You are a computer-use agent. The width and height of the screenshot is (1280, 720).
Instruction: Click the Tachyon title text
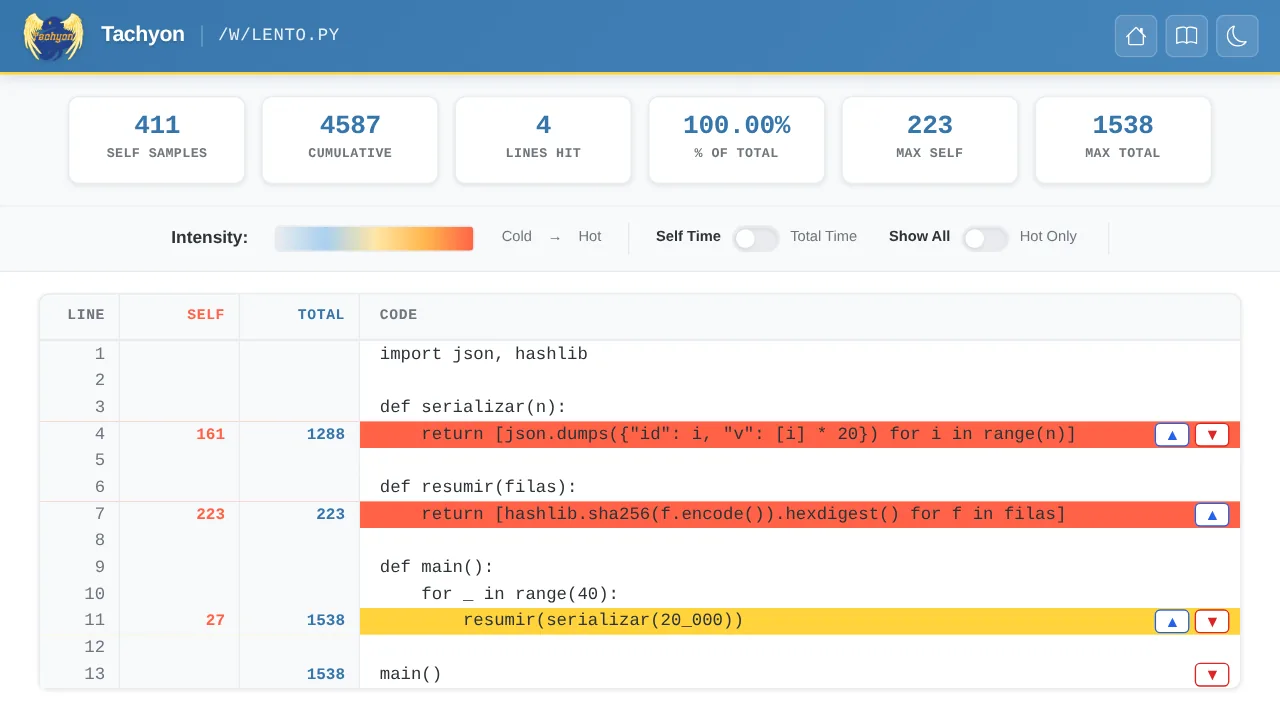(x=143, y=35)
